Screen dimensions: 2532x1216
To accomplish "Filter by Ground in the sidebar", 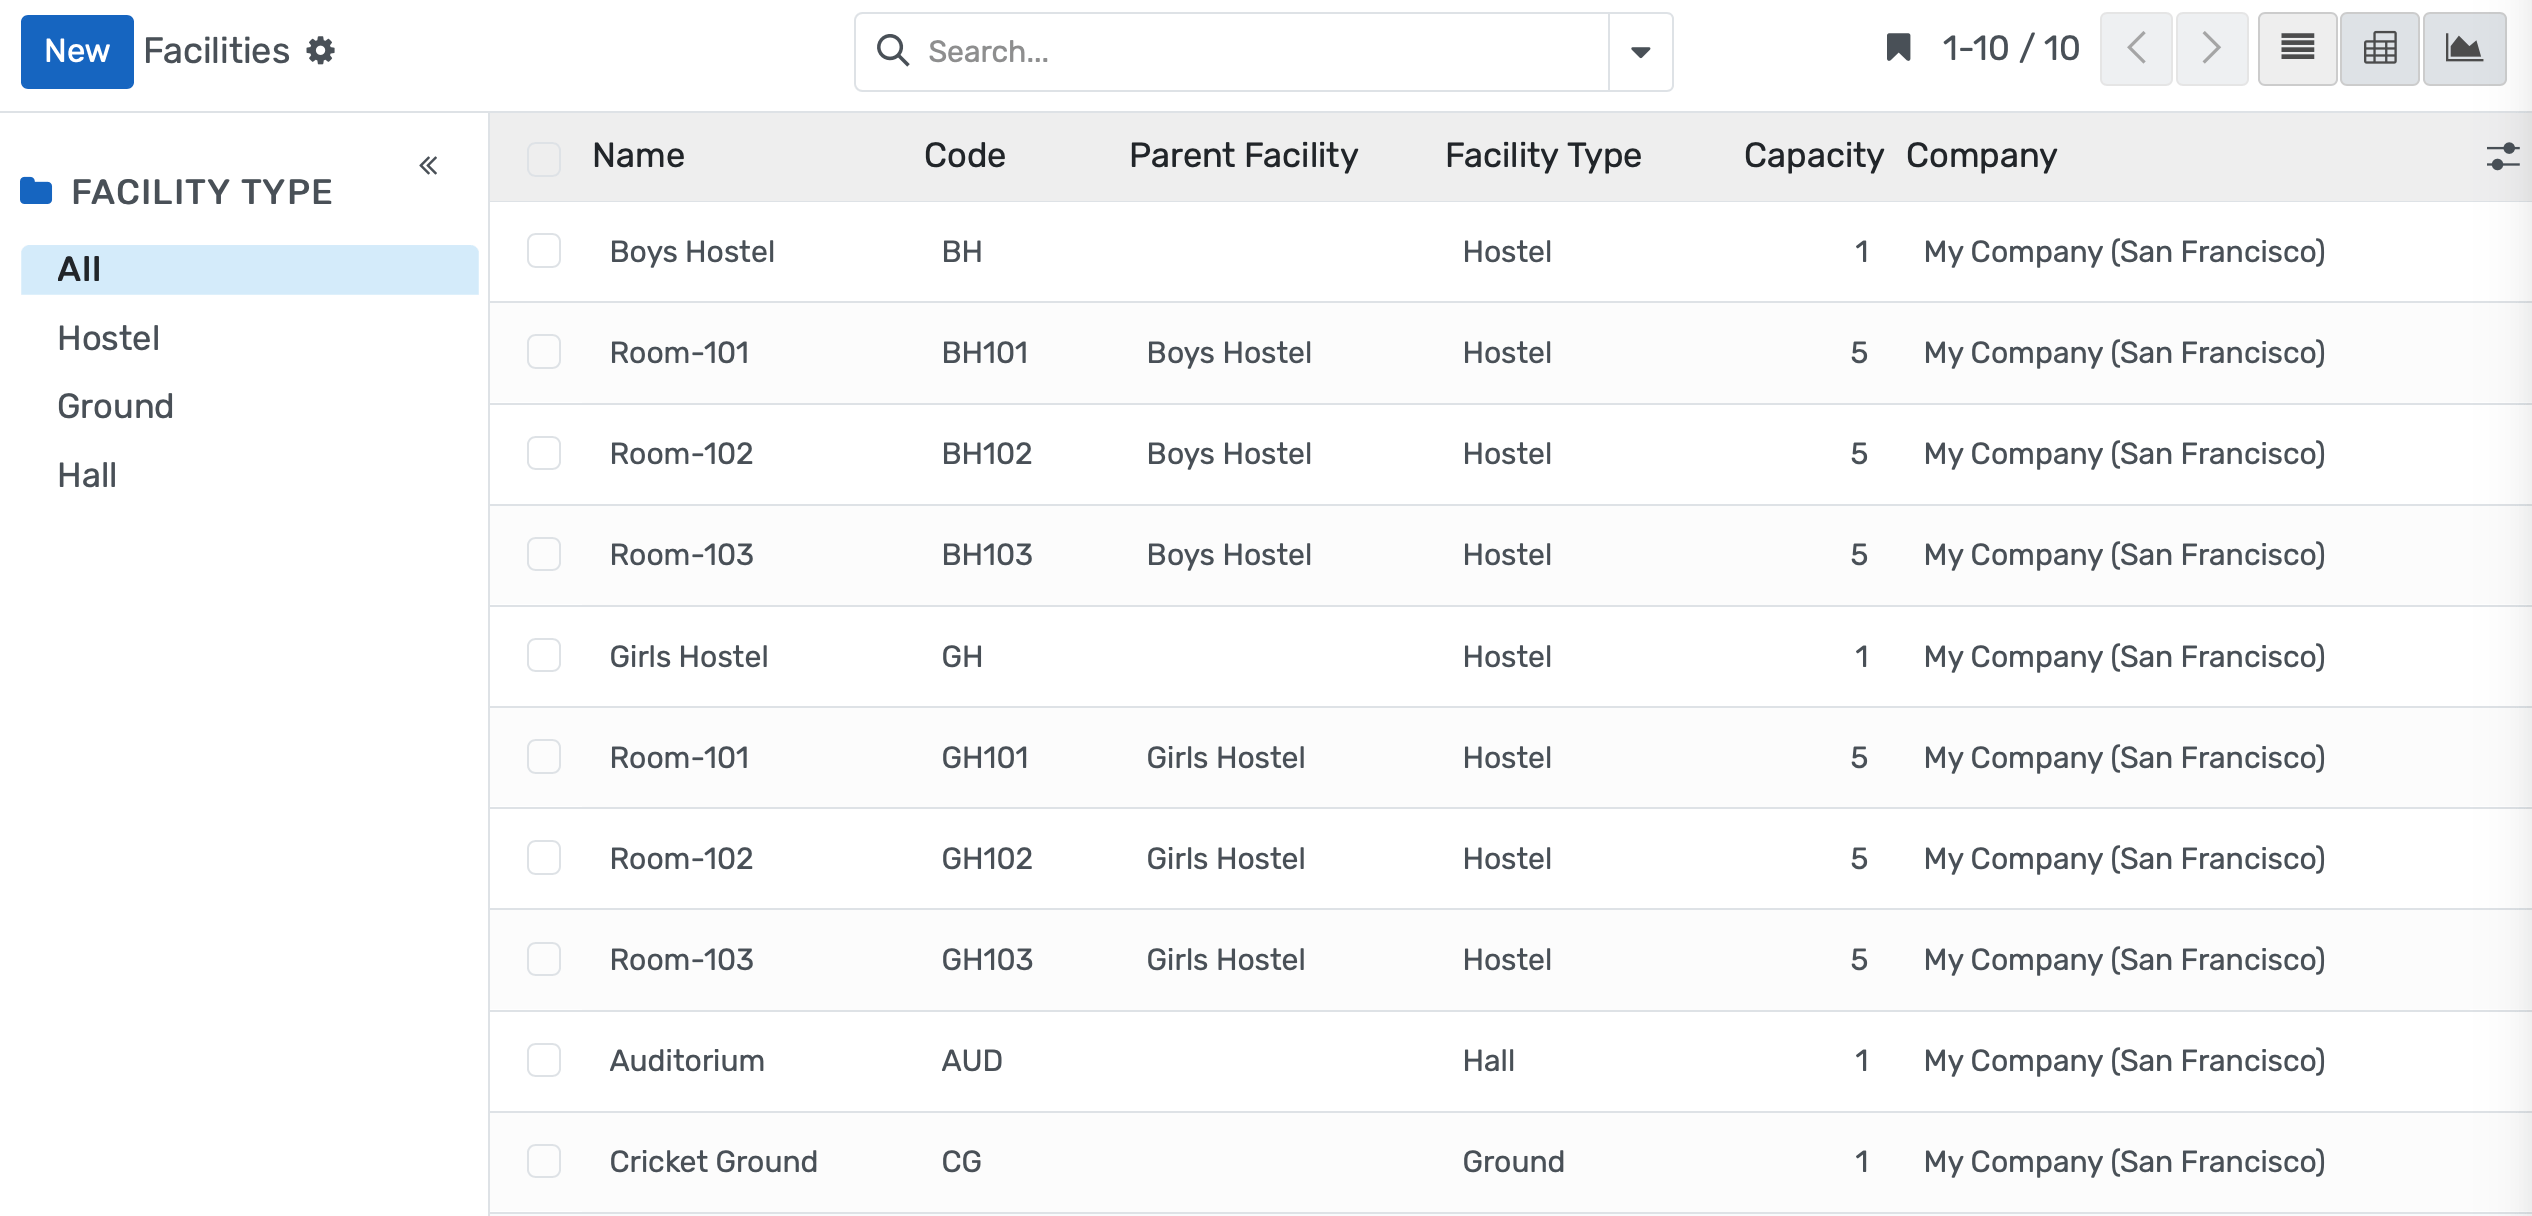I will coord(115,406).
